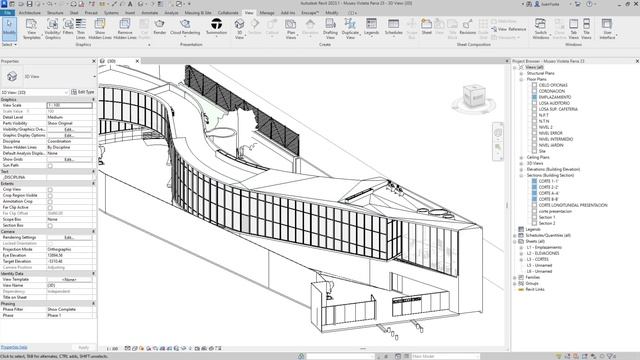This screenshot has height=360, width=640.
Task: Close the {3D} view tab
Action: 137,61
